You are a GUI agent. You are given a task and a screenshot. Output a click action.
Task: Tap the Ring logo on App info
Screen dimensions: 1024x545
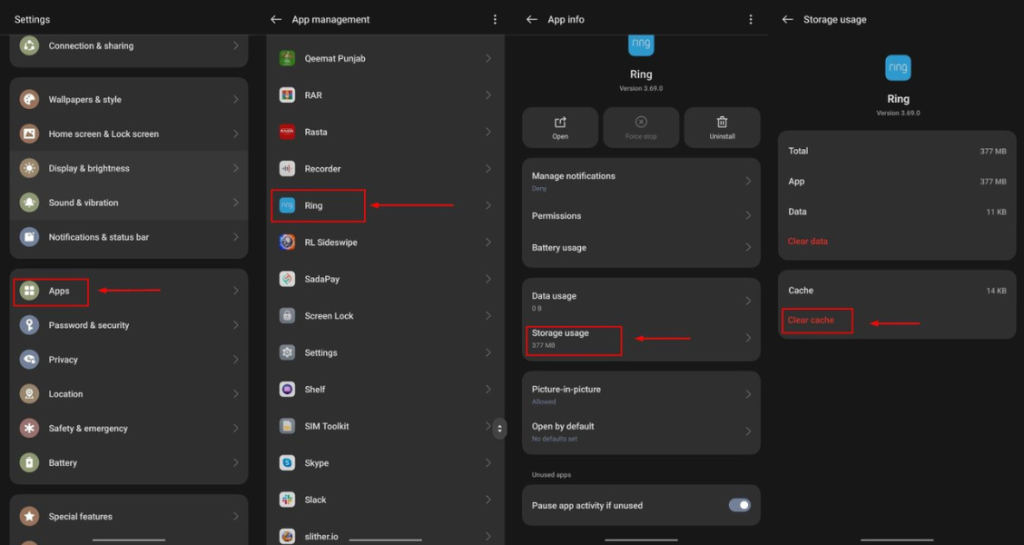point(641,44)
